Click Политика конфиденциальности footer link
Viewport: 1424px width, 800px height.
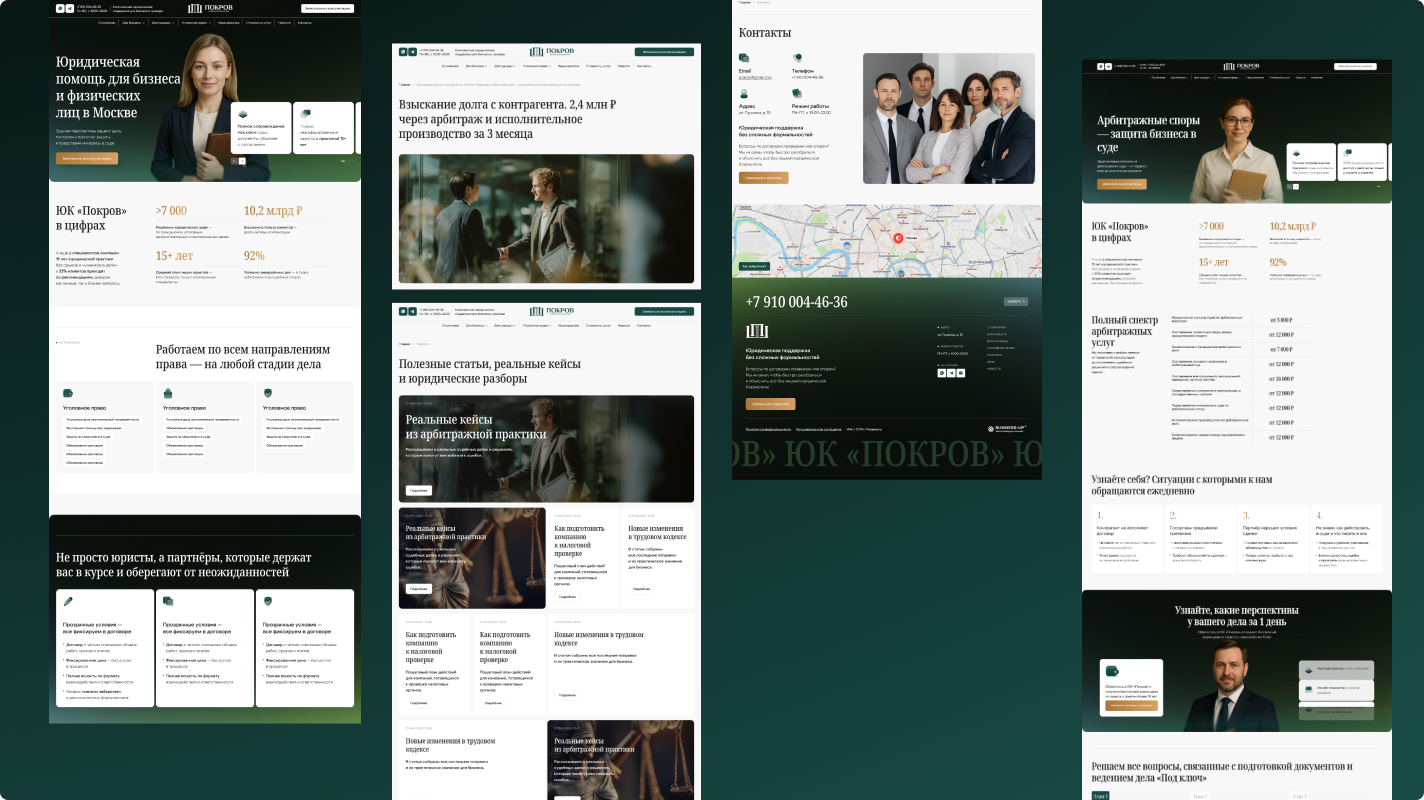click(x=768, y=429)
